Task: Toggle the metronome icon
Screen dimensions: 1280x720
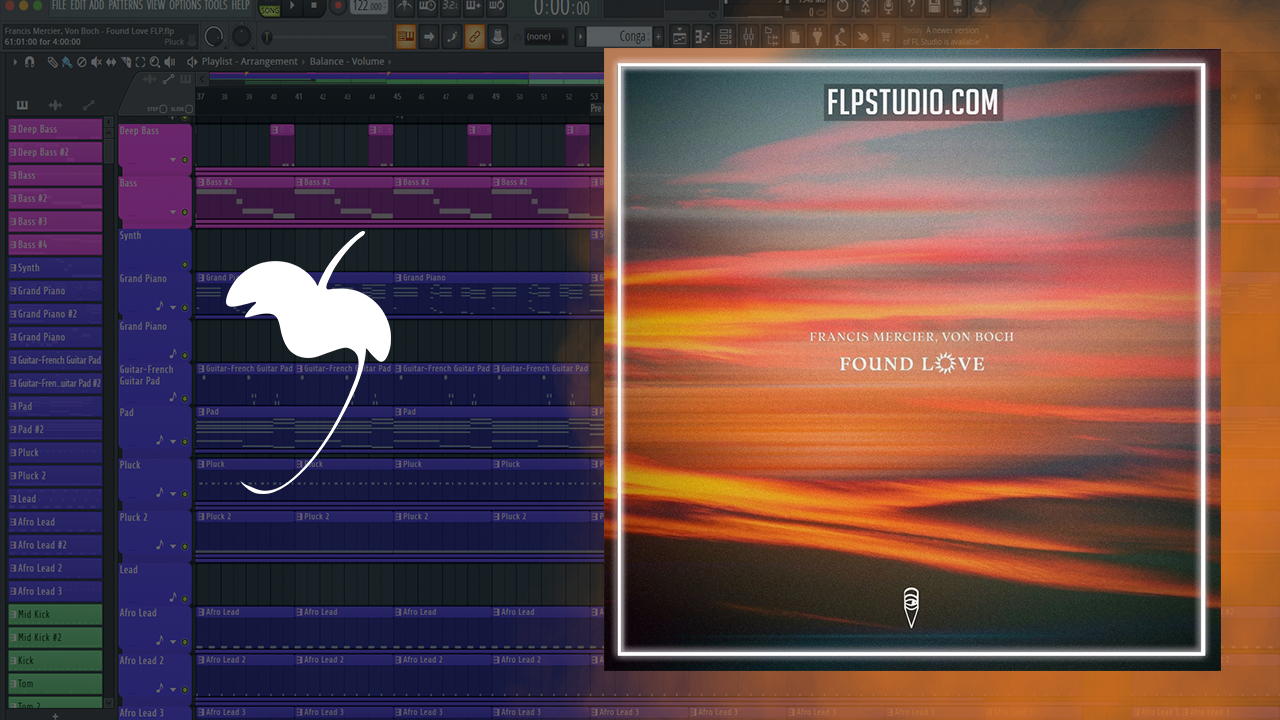Action: click(404, 7)
